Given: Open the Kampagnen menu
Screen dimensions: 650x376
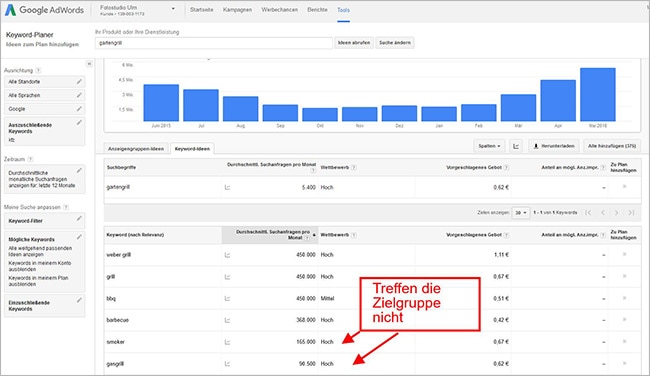Looking at the screenshot, I should [237, 10].
